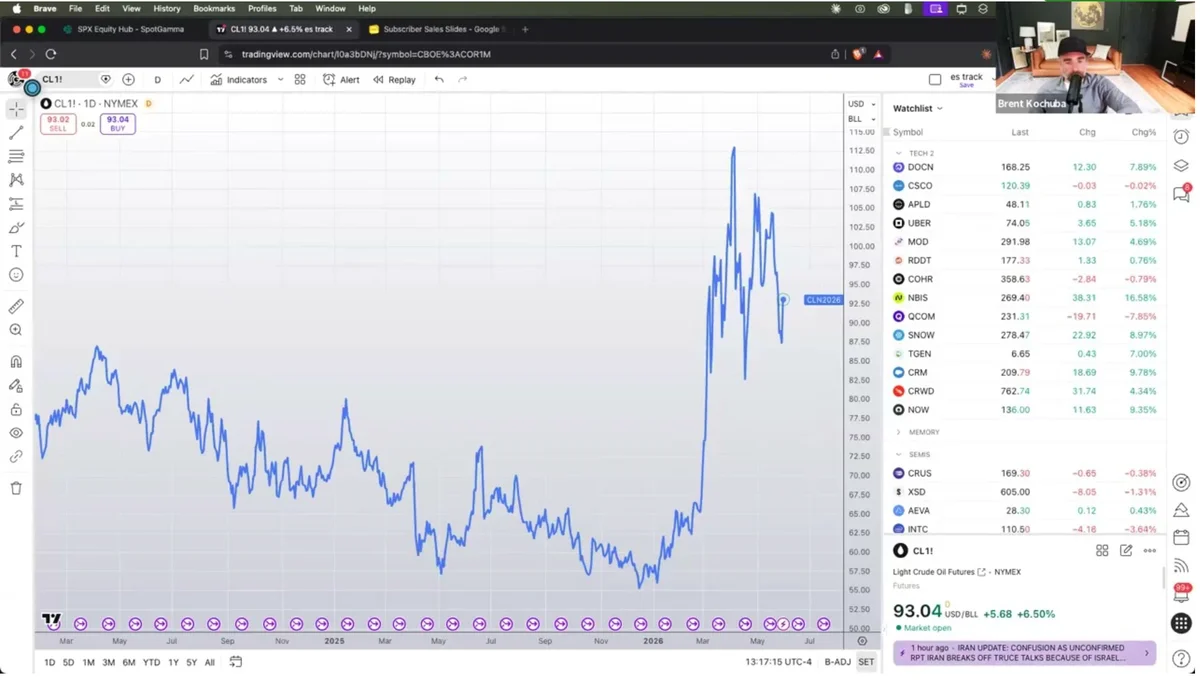Create a new Alert
Screen dimensions: 1200x680
click(x=341, y=79)
